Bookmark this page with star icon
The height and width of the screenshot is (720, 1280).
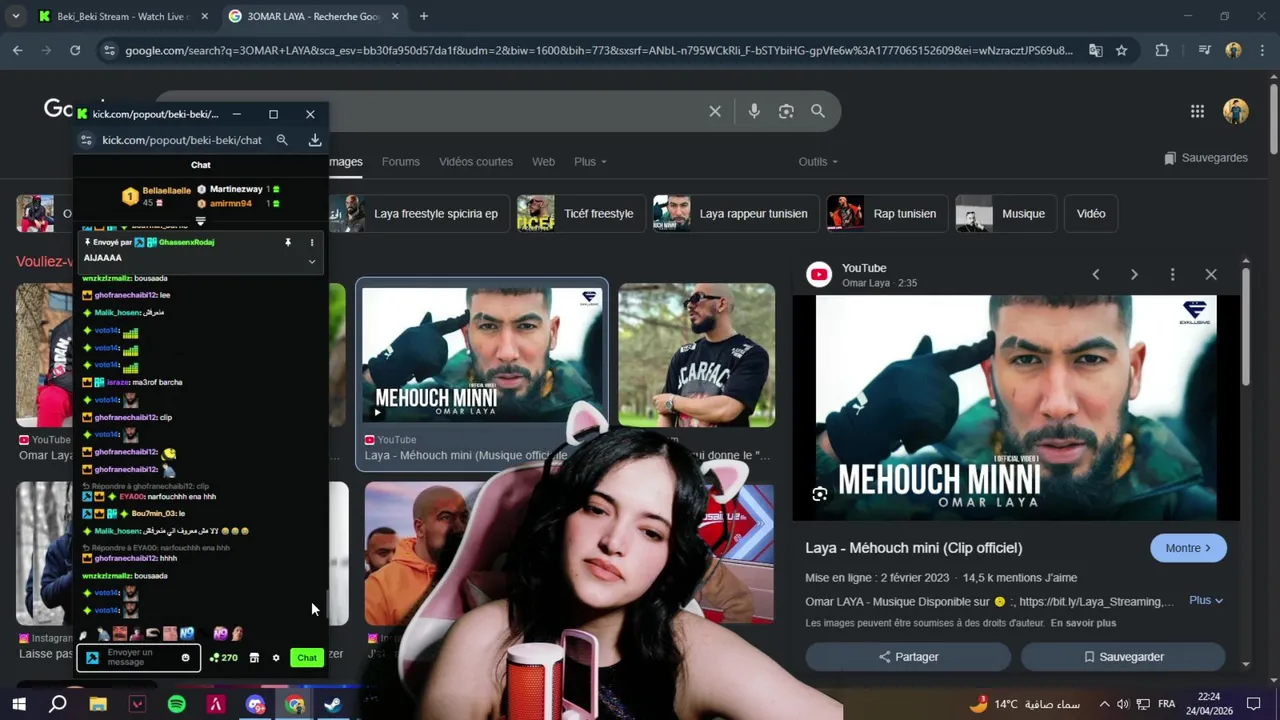tap(1122, 50)
